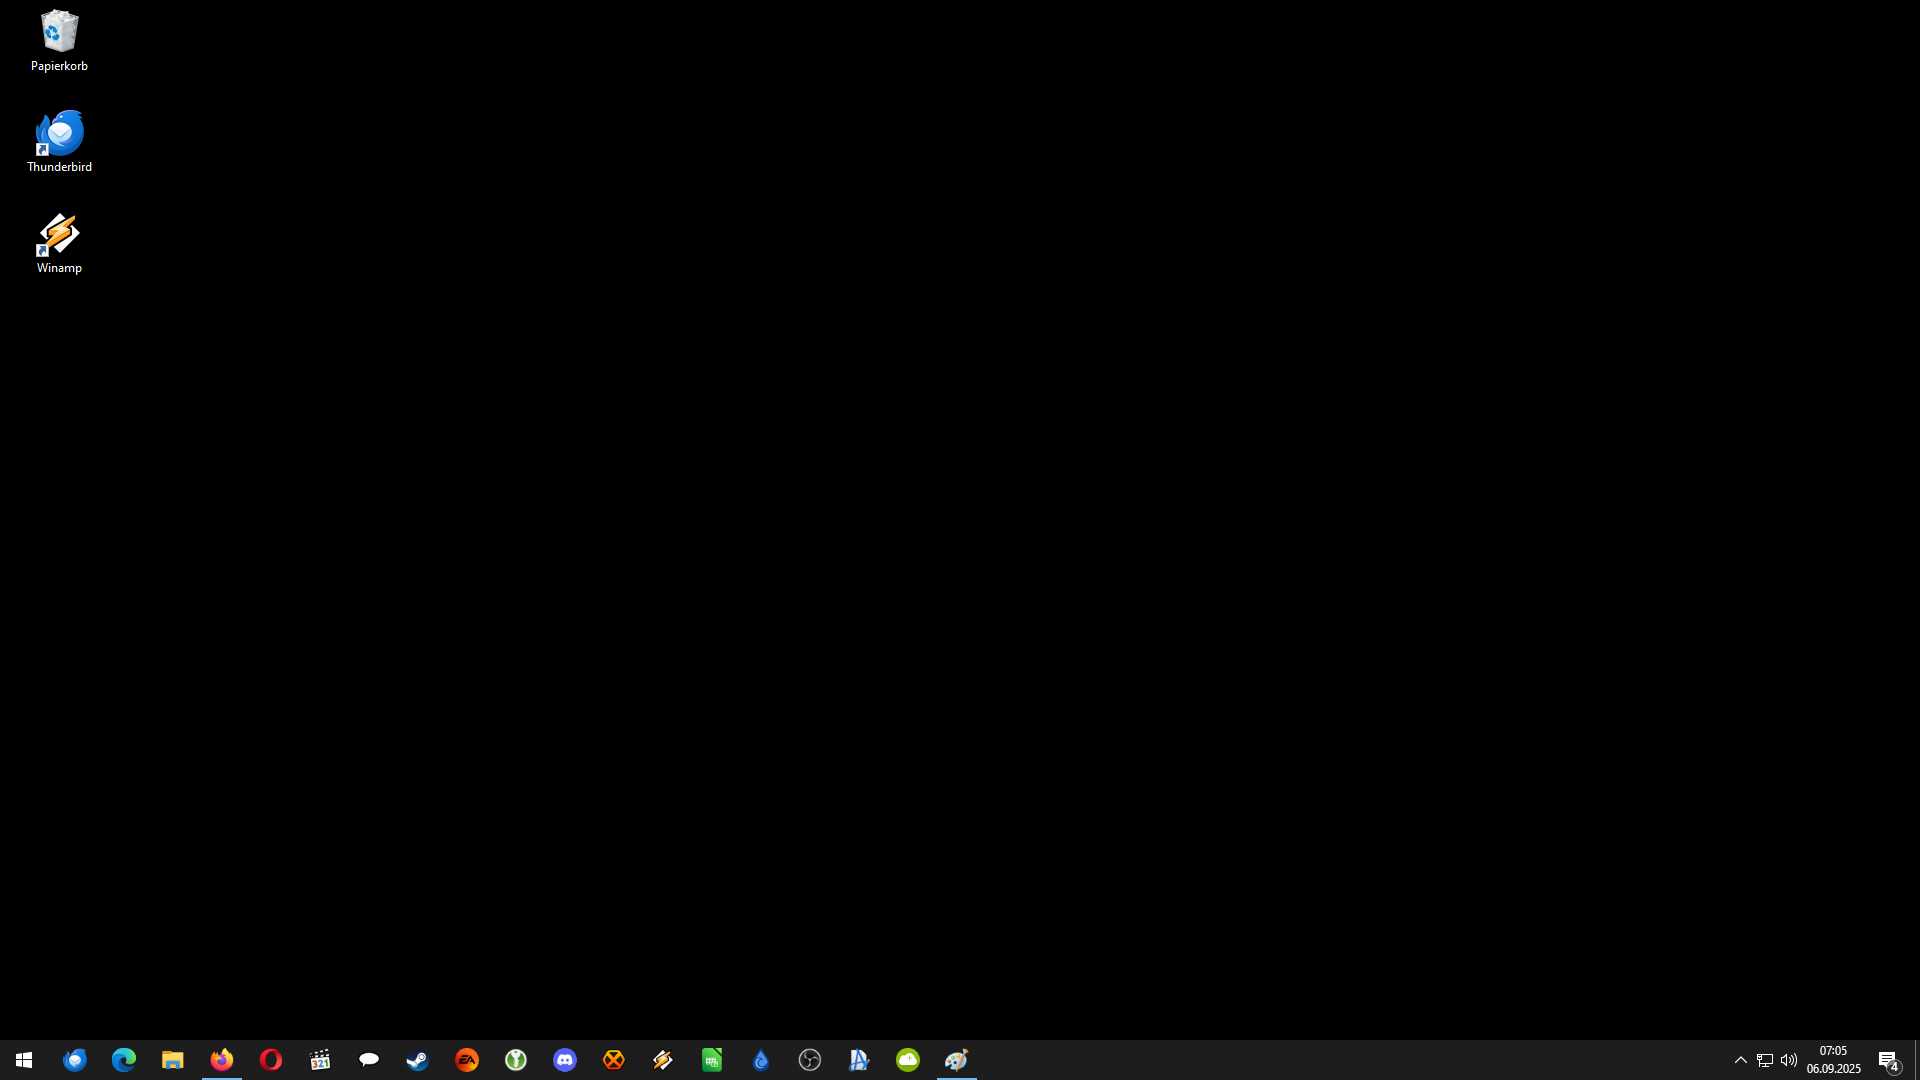Open the EA app from the taskbar
Viewport: 1920px width, 1080px height.
pos(467,1060)
